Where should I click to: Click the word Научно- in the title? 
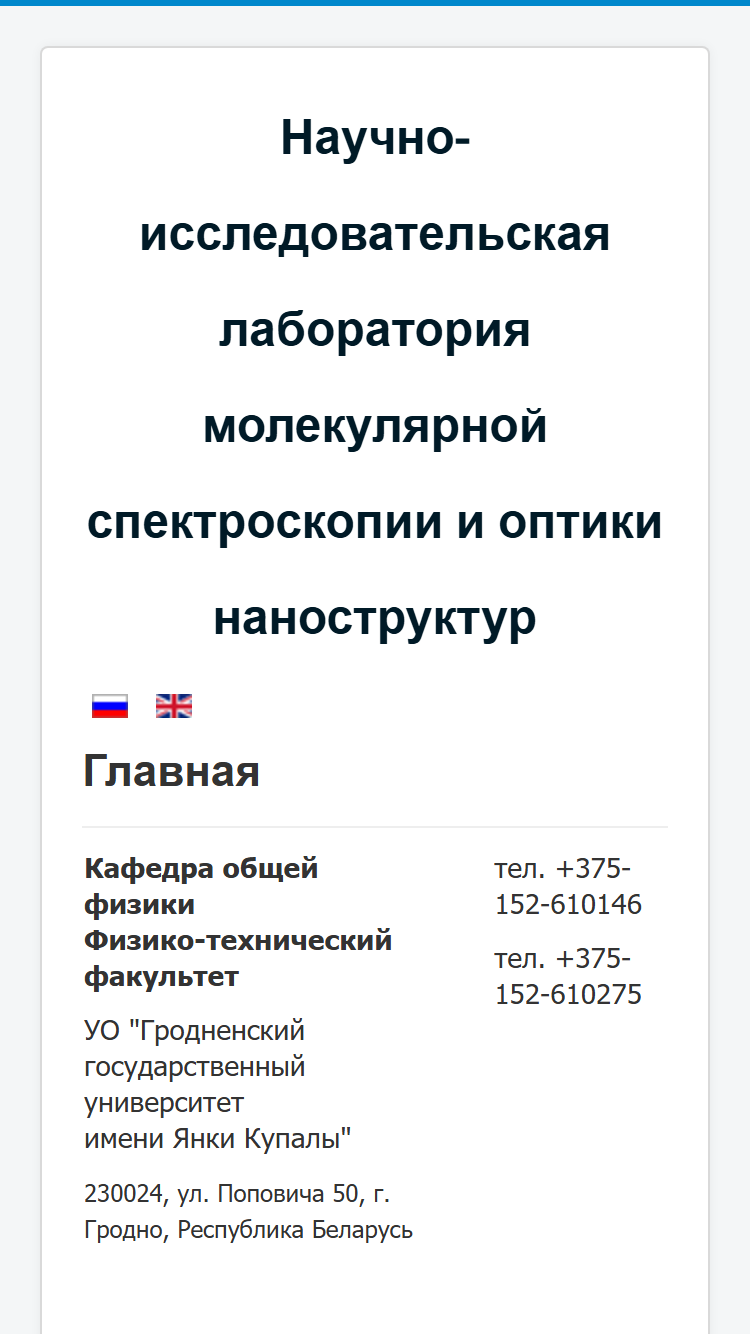[x=375, y=137]
